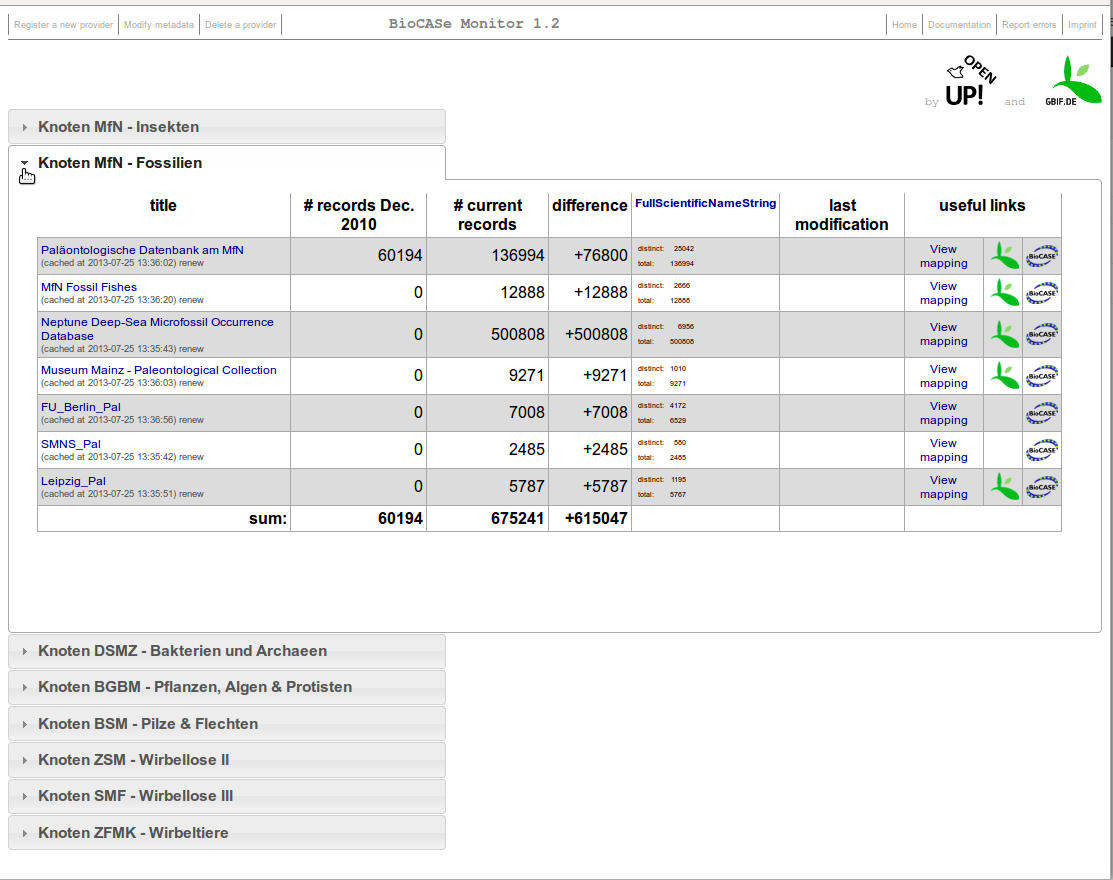Screen dimensions: 1113x880
Task: Renew cache for Neptune Deep-Sea database
Action: (191, 349)
